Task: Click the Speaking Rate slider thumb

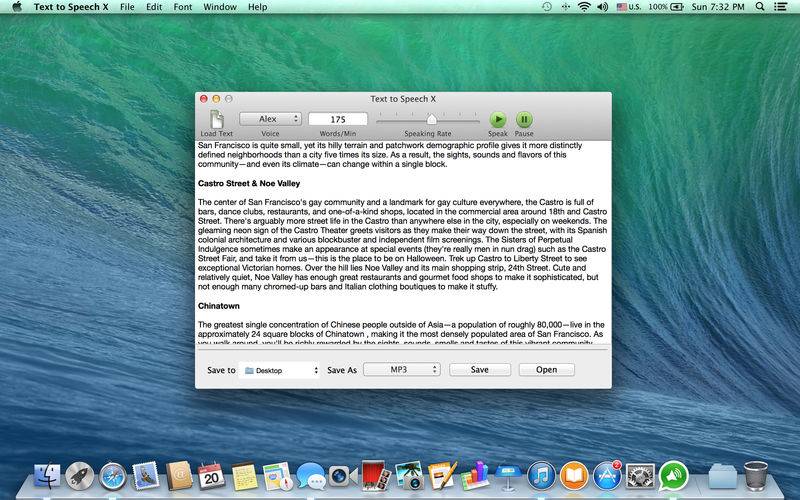Action: coord(431,119)
